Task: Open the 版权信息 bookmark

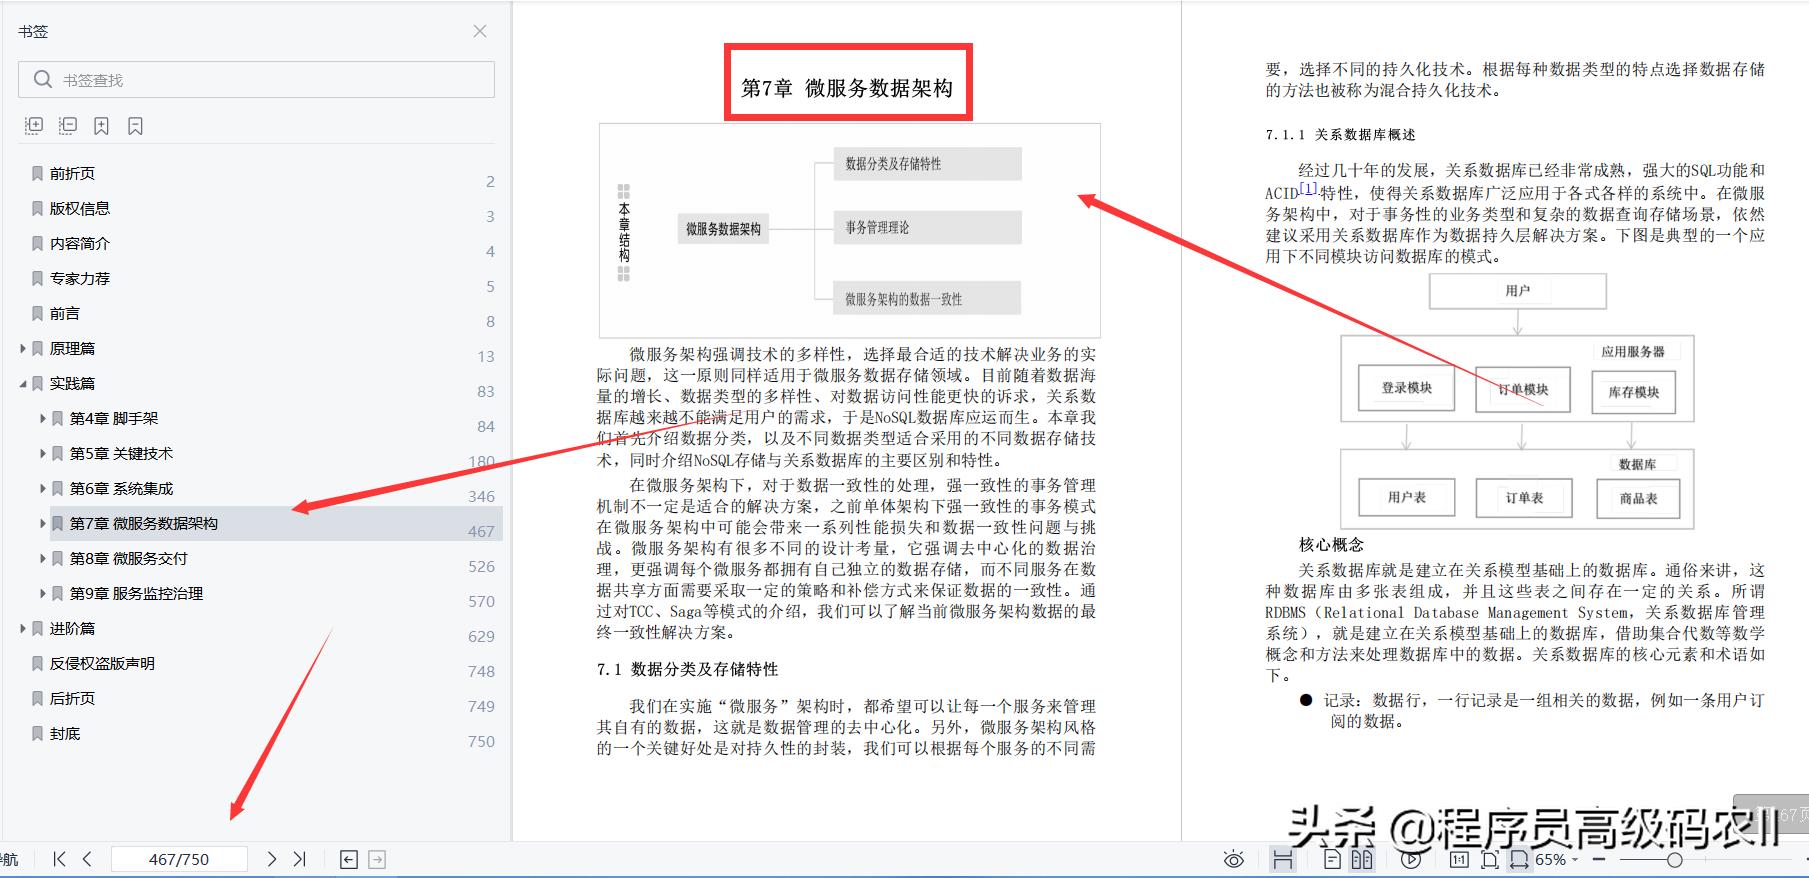Action: click(80, 208)
